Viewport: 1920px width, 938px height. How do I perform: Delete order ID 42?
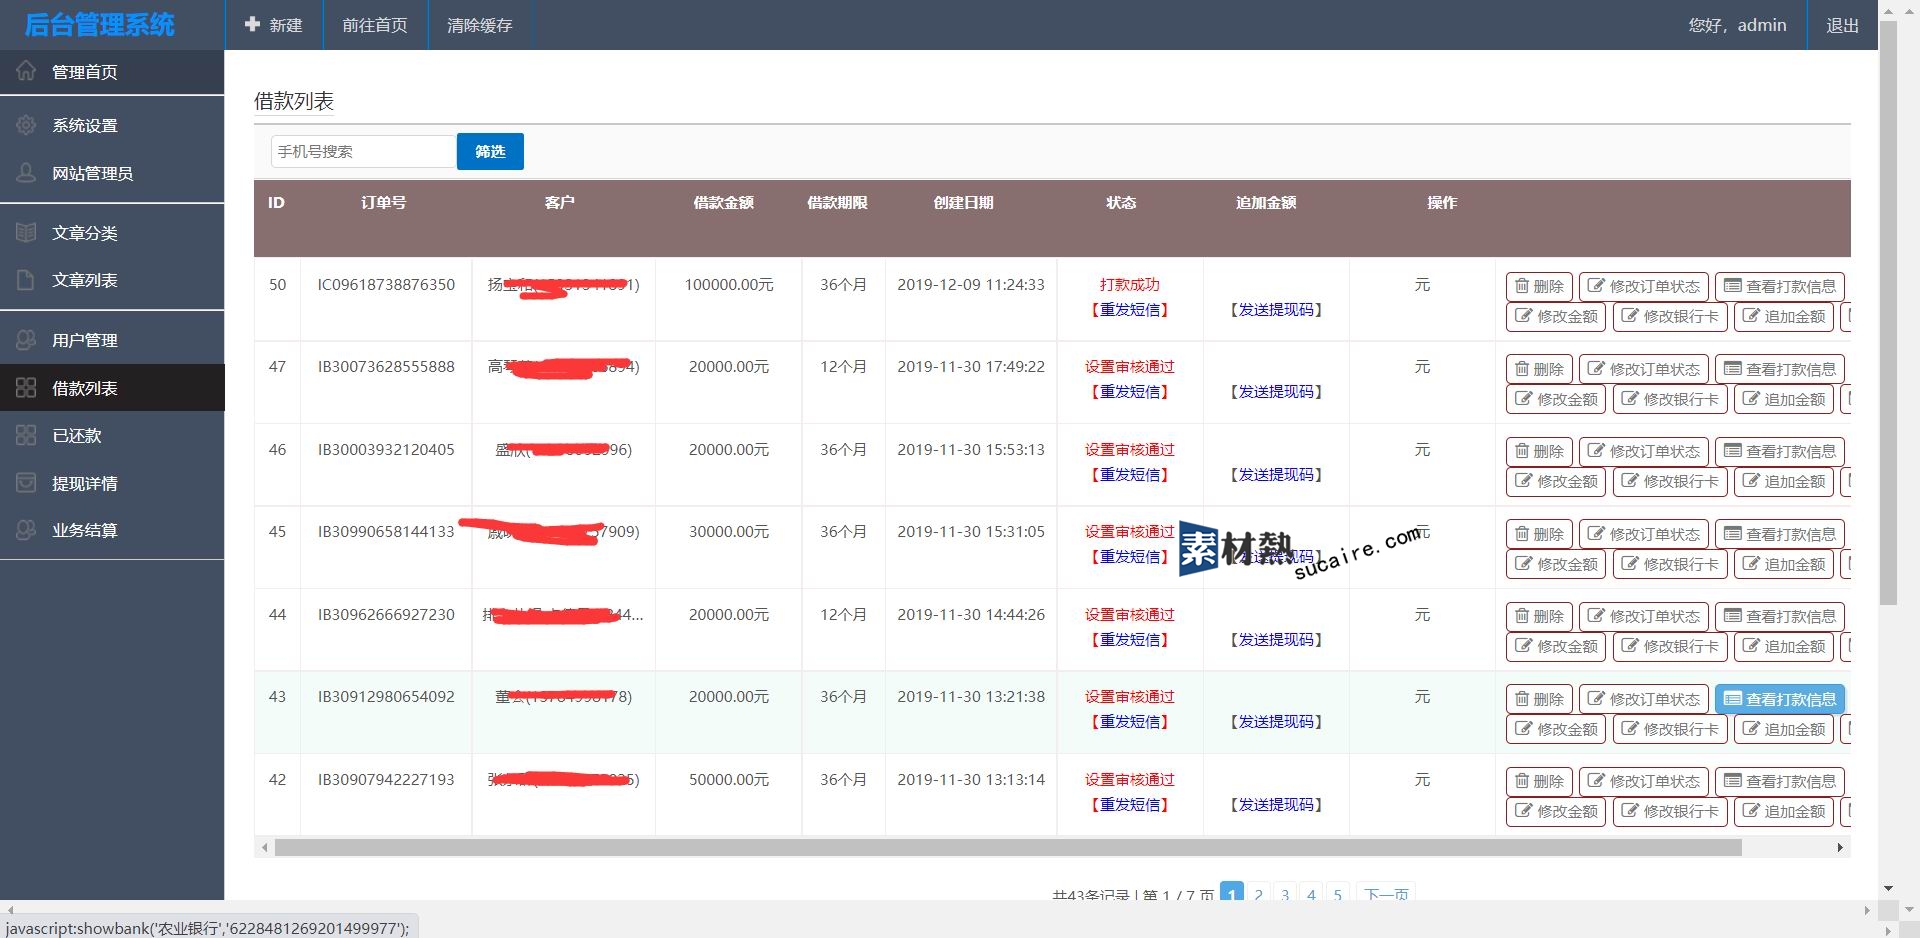point(1539,781)
